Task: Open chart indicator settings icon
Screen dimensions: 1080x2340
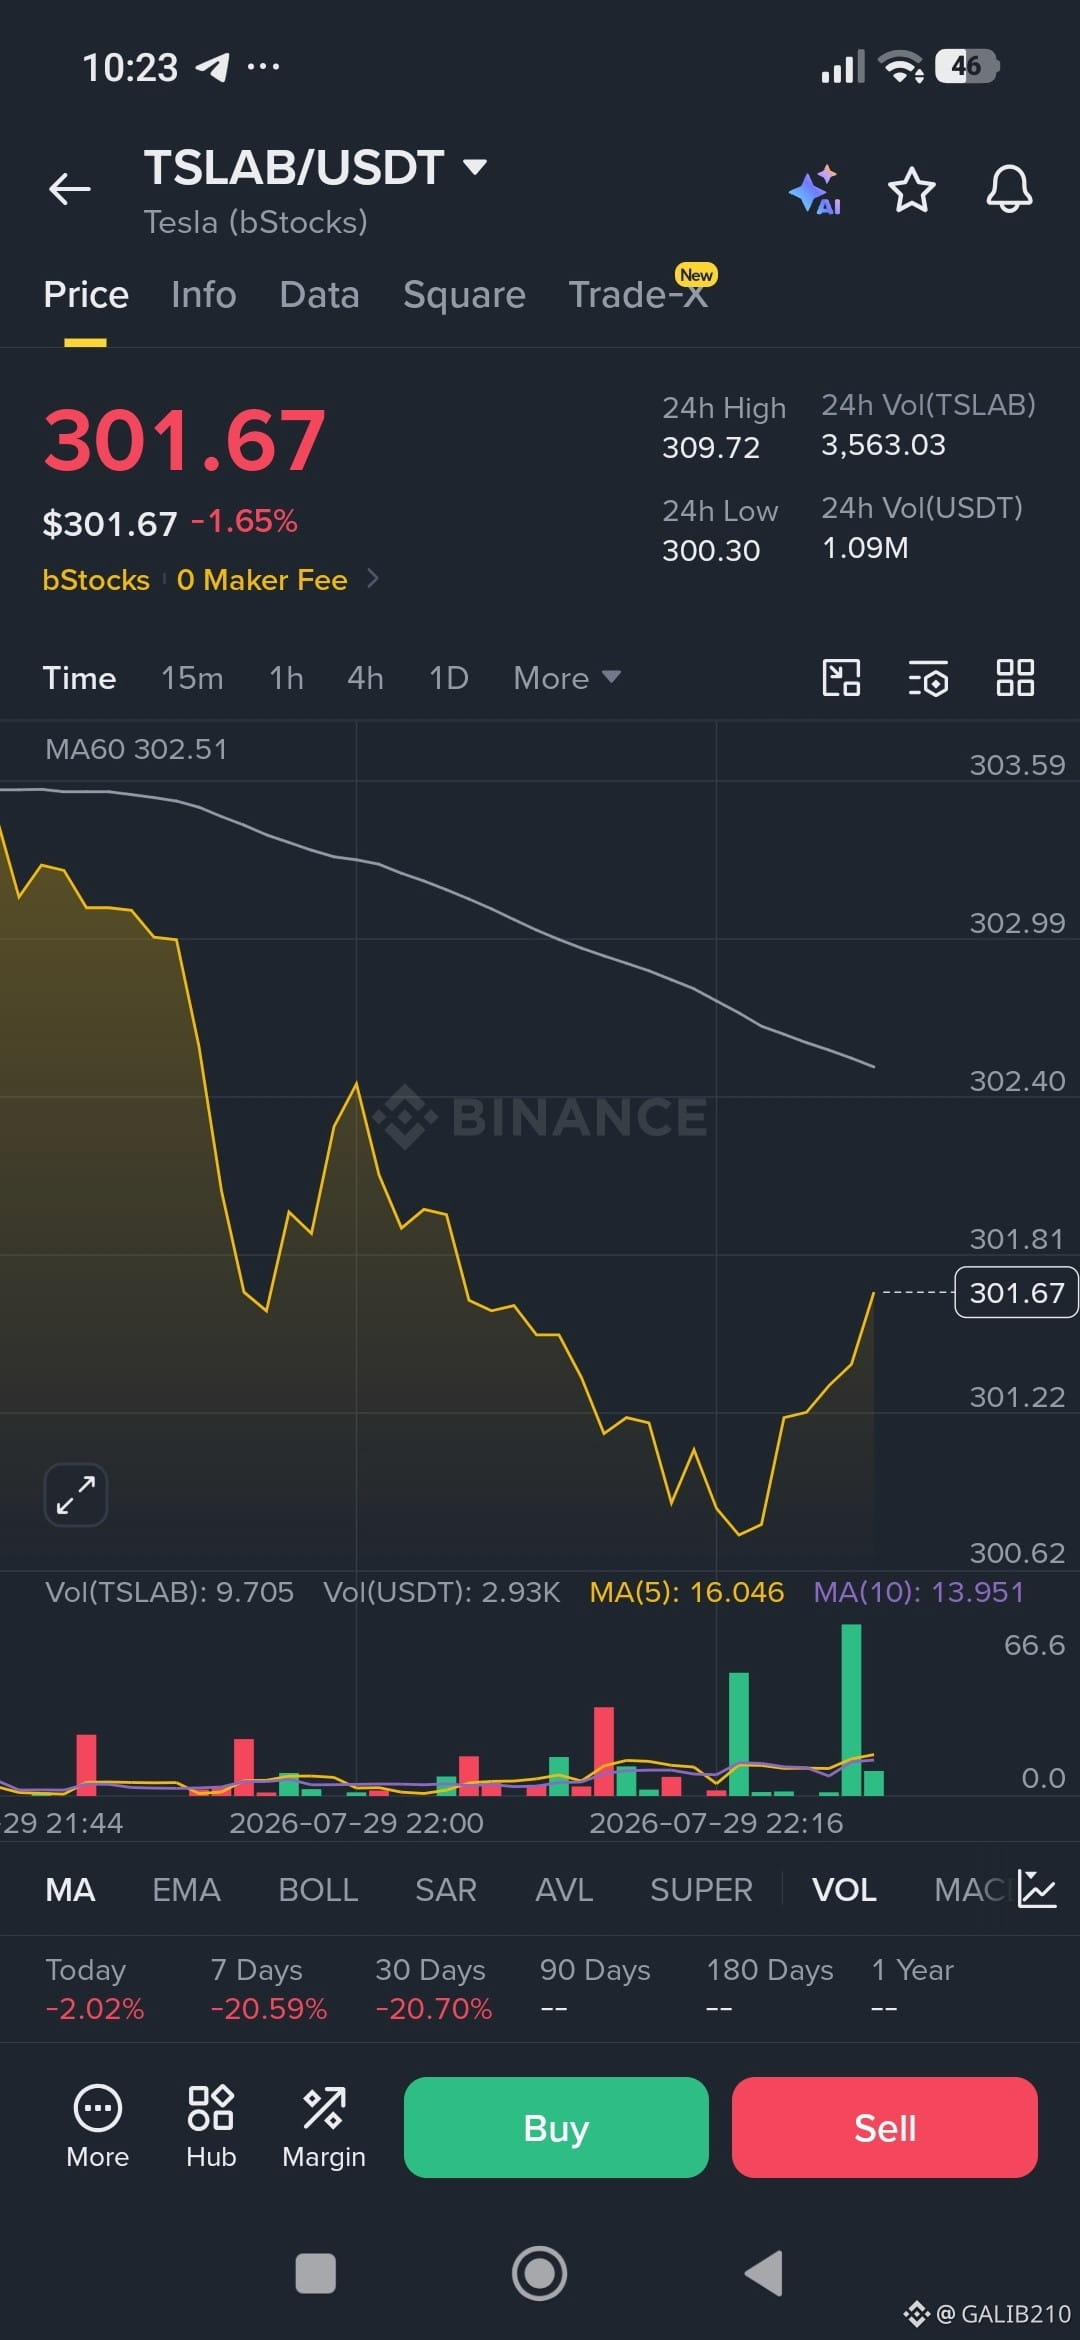Action: 928,678
